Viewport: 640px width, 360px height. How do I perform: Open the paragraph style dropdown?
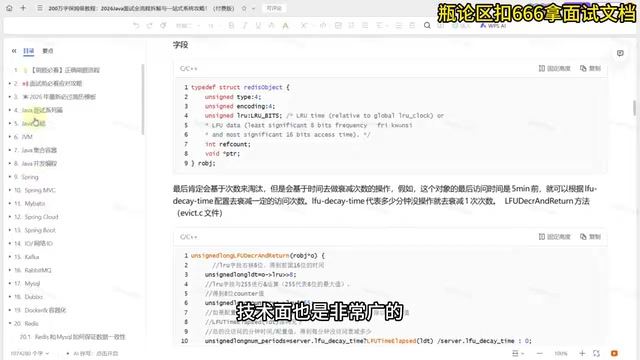188,26
